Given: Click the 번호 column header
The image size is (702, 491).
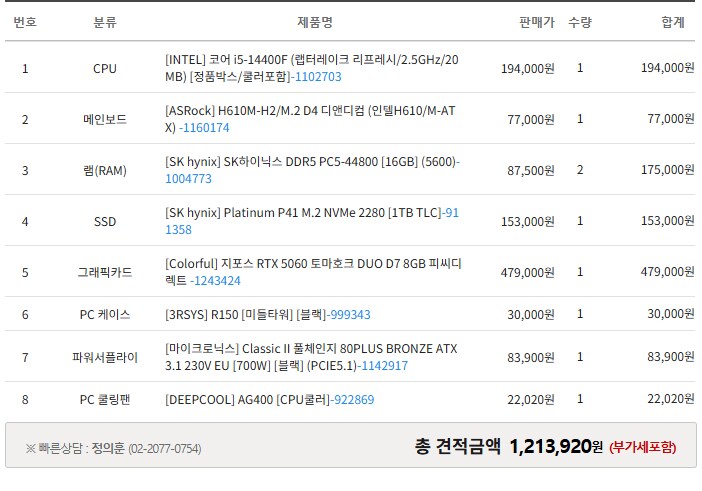Looking at the screenshot, I should coord(25,22).
